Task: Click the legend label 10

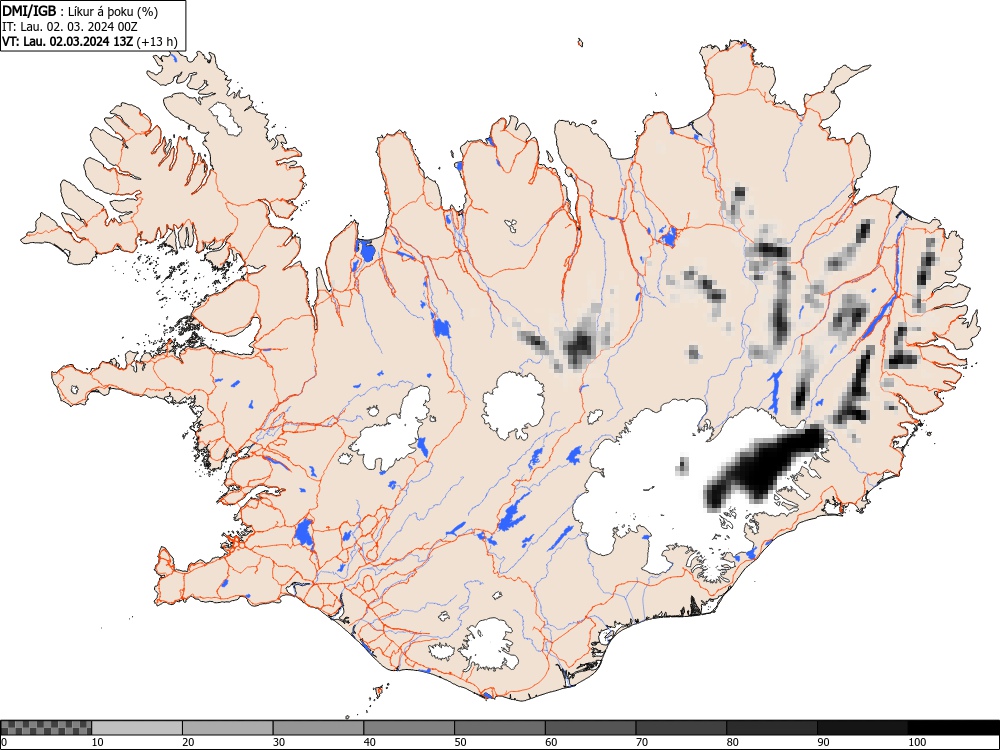Action: tap(98, 742)
